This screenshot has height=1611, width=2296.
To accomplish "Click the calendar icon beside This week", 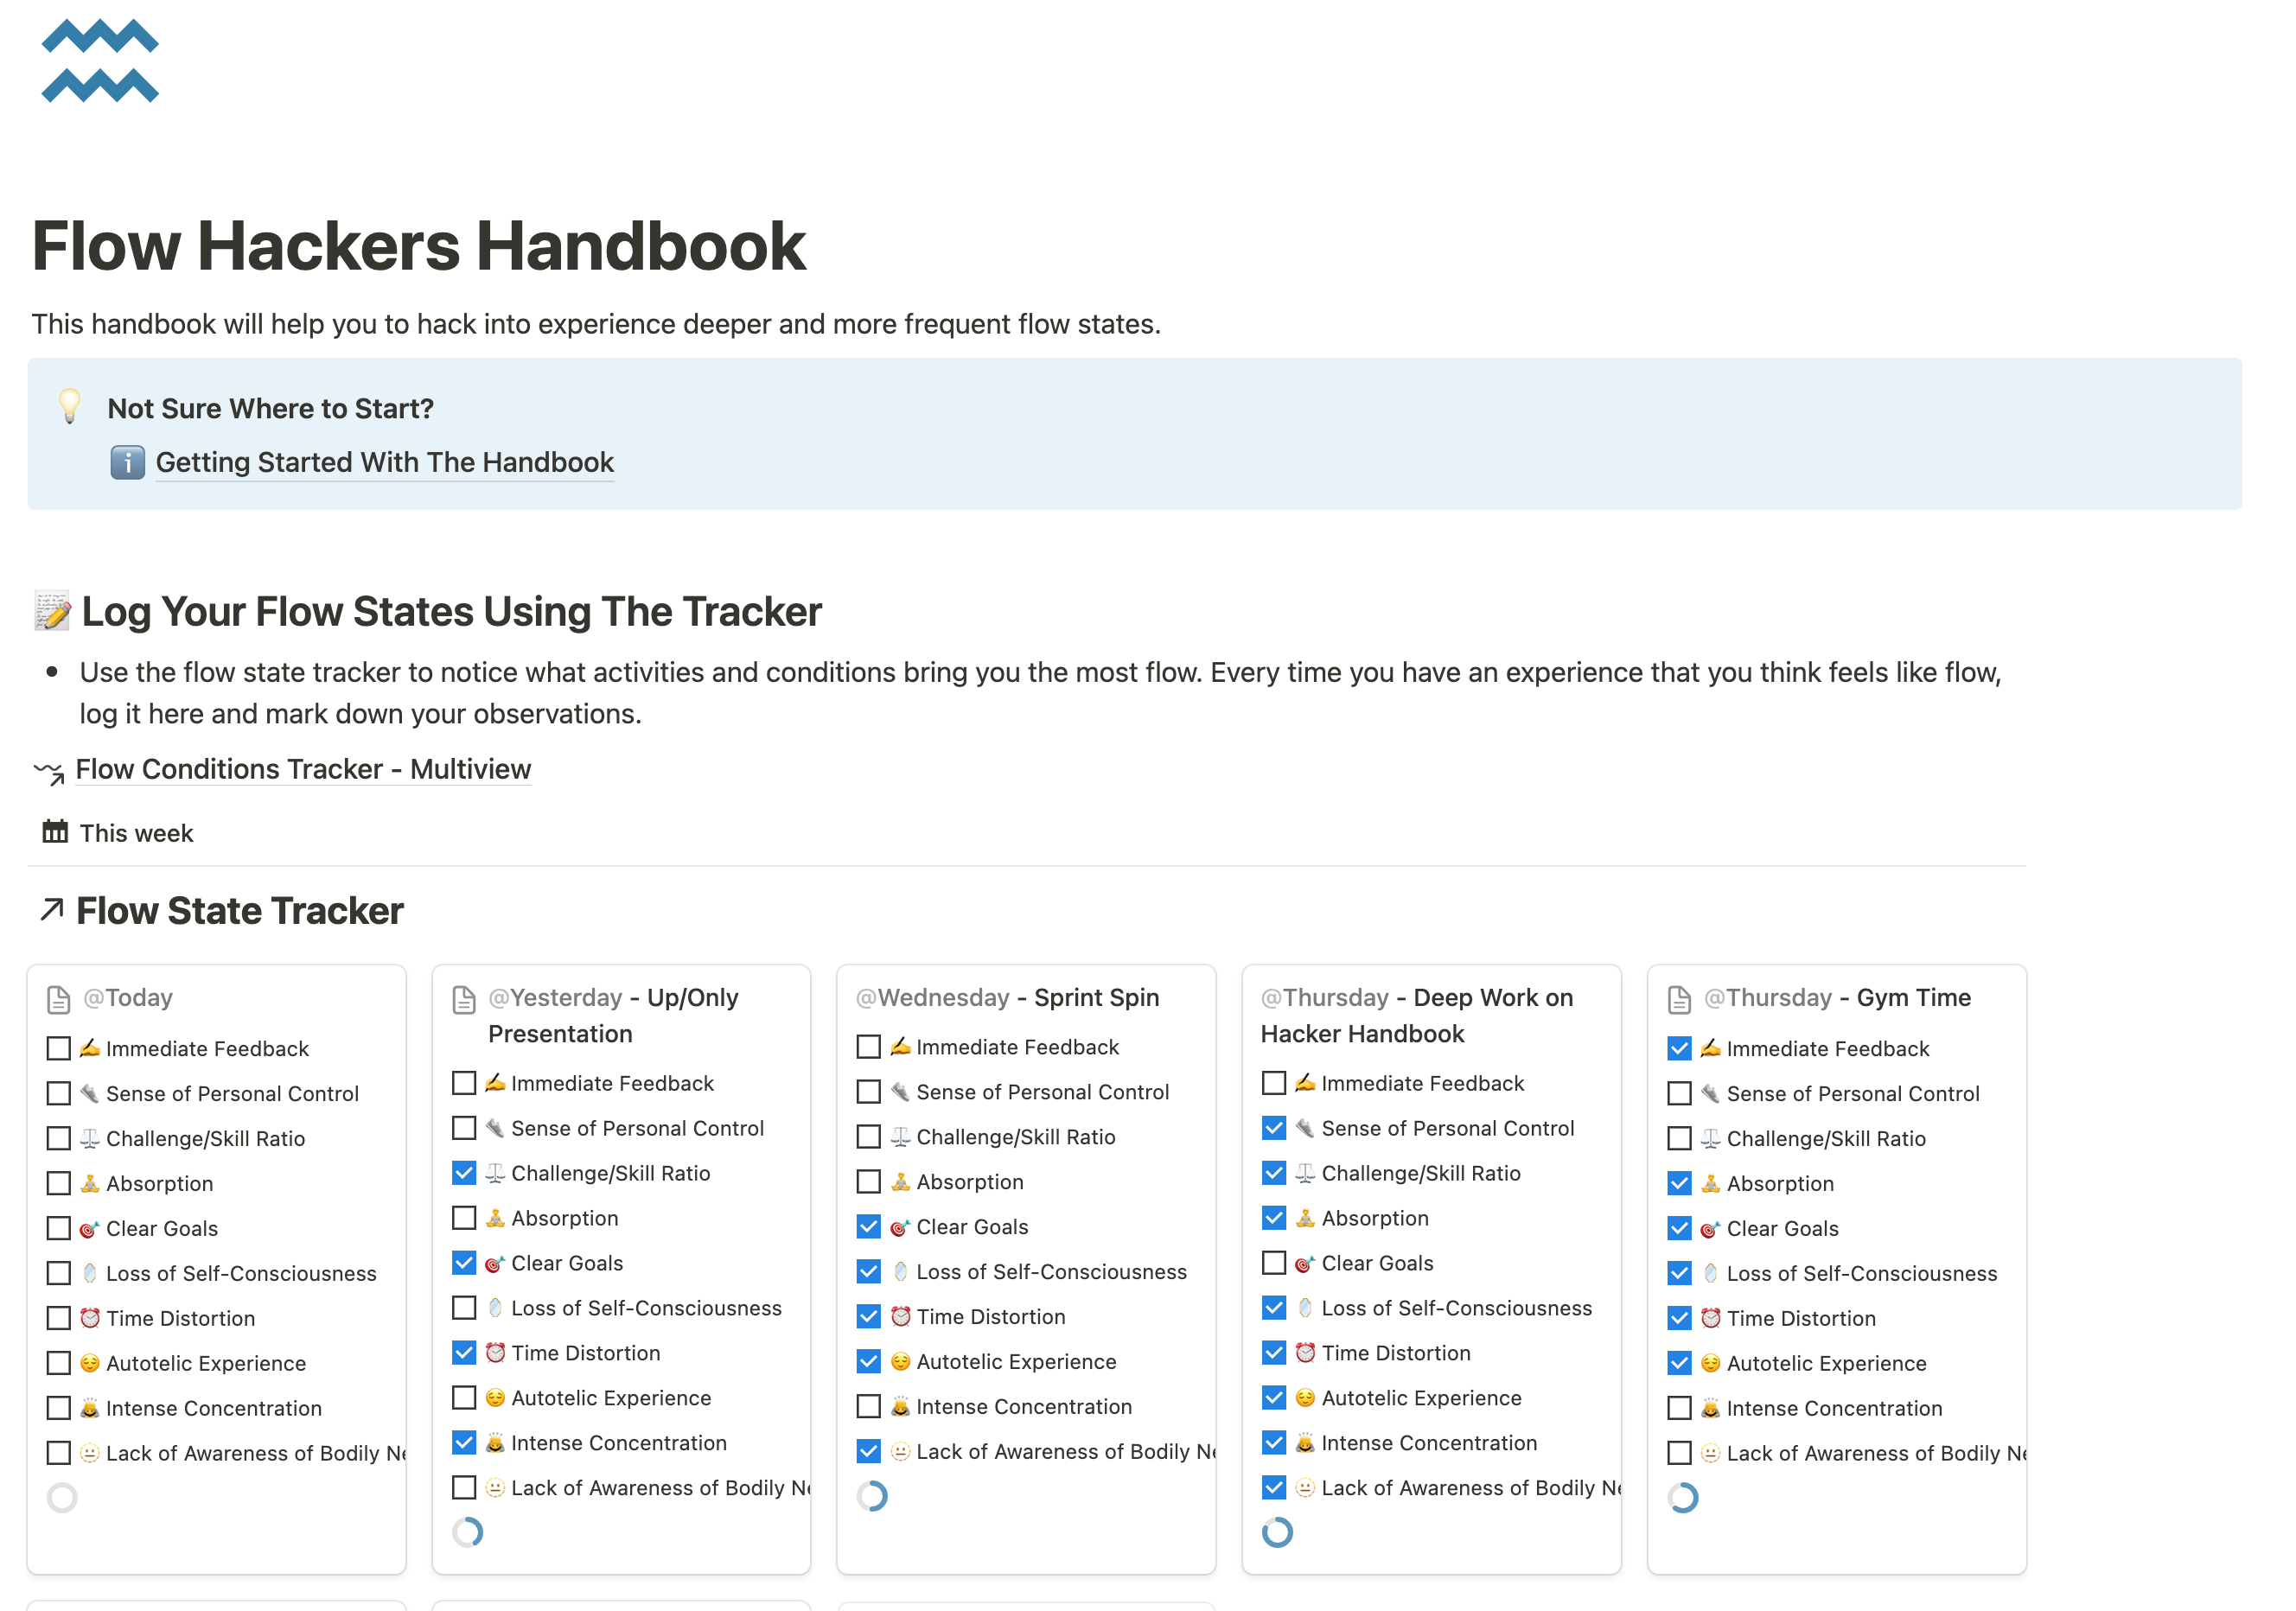I will pyautogui.click(x=55, y=832).
